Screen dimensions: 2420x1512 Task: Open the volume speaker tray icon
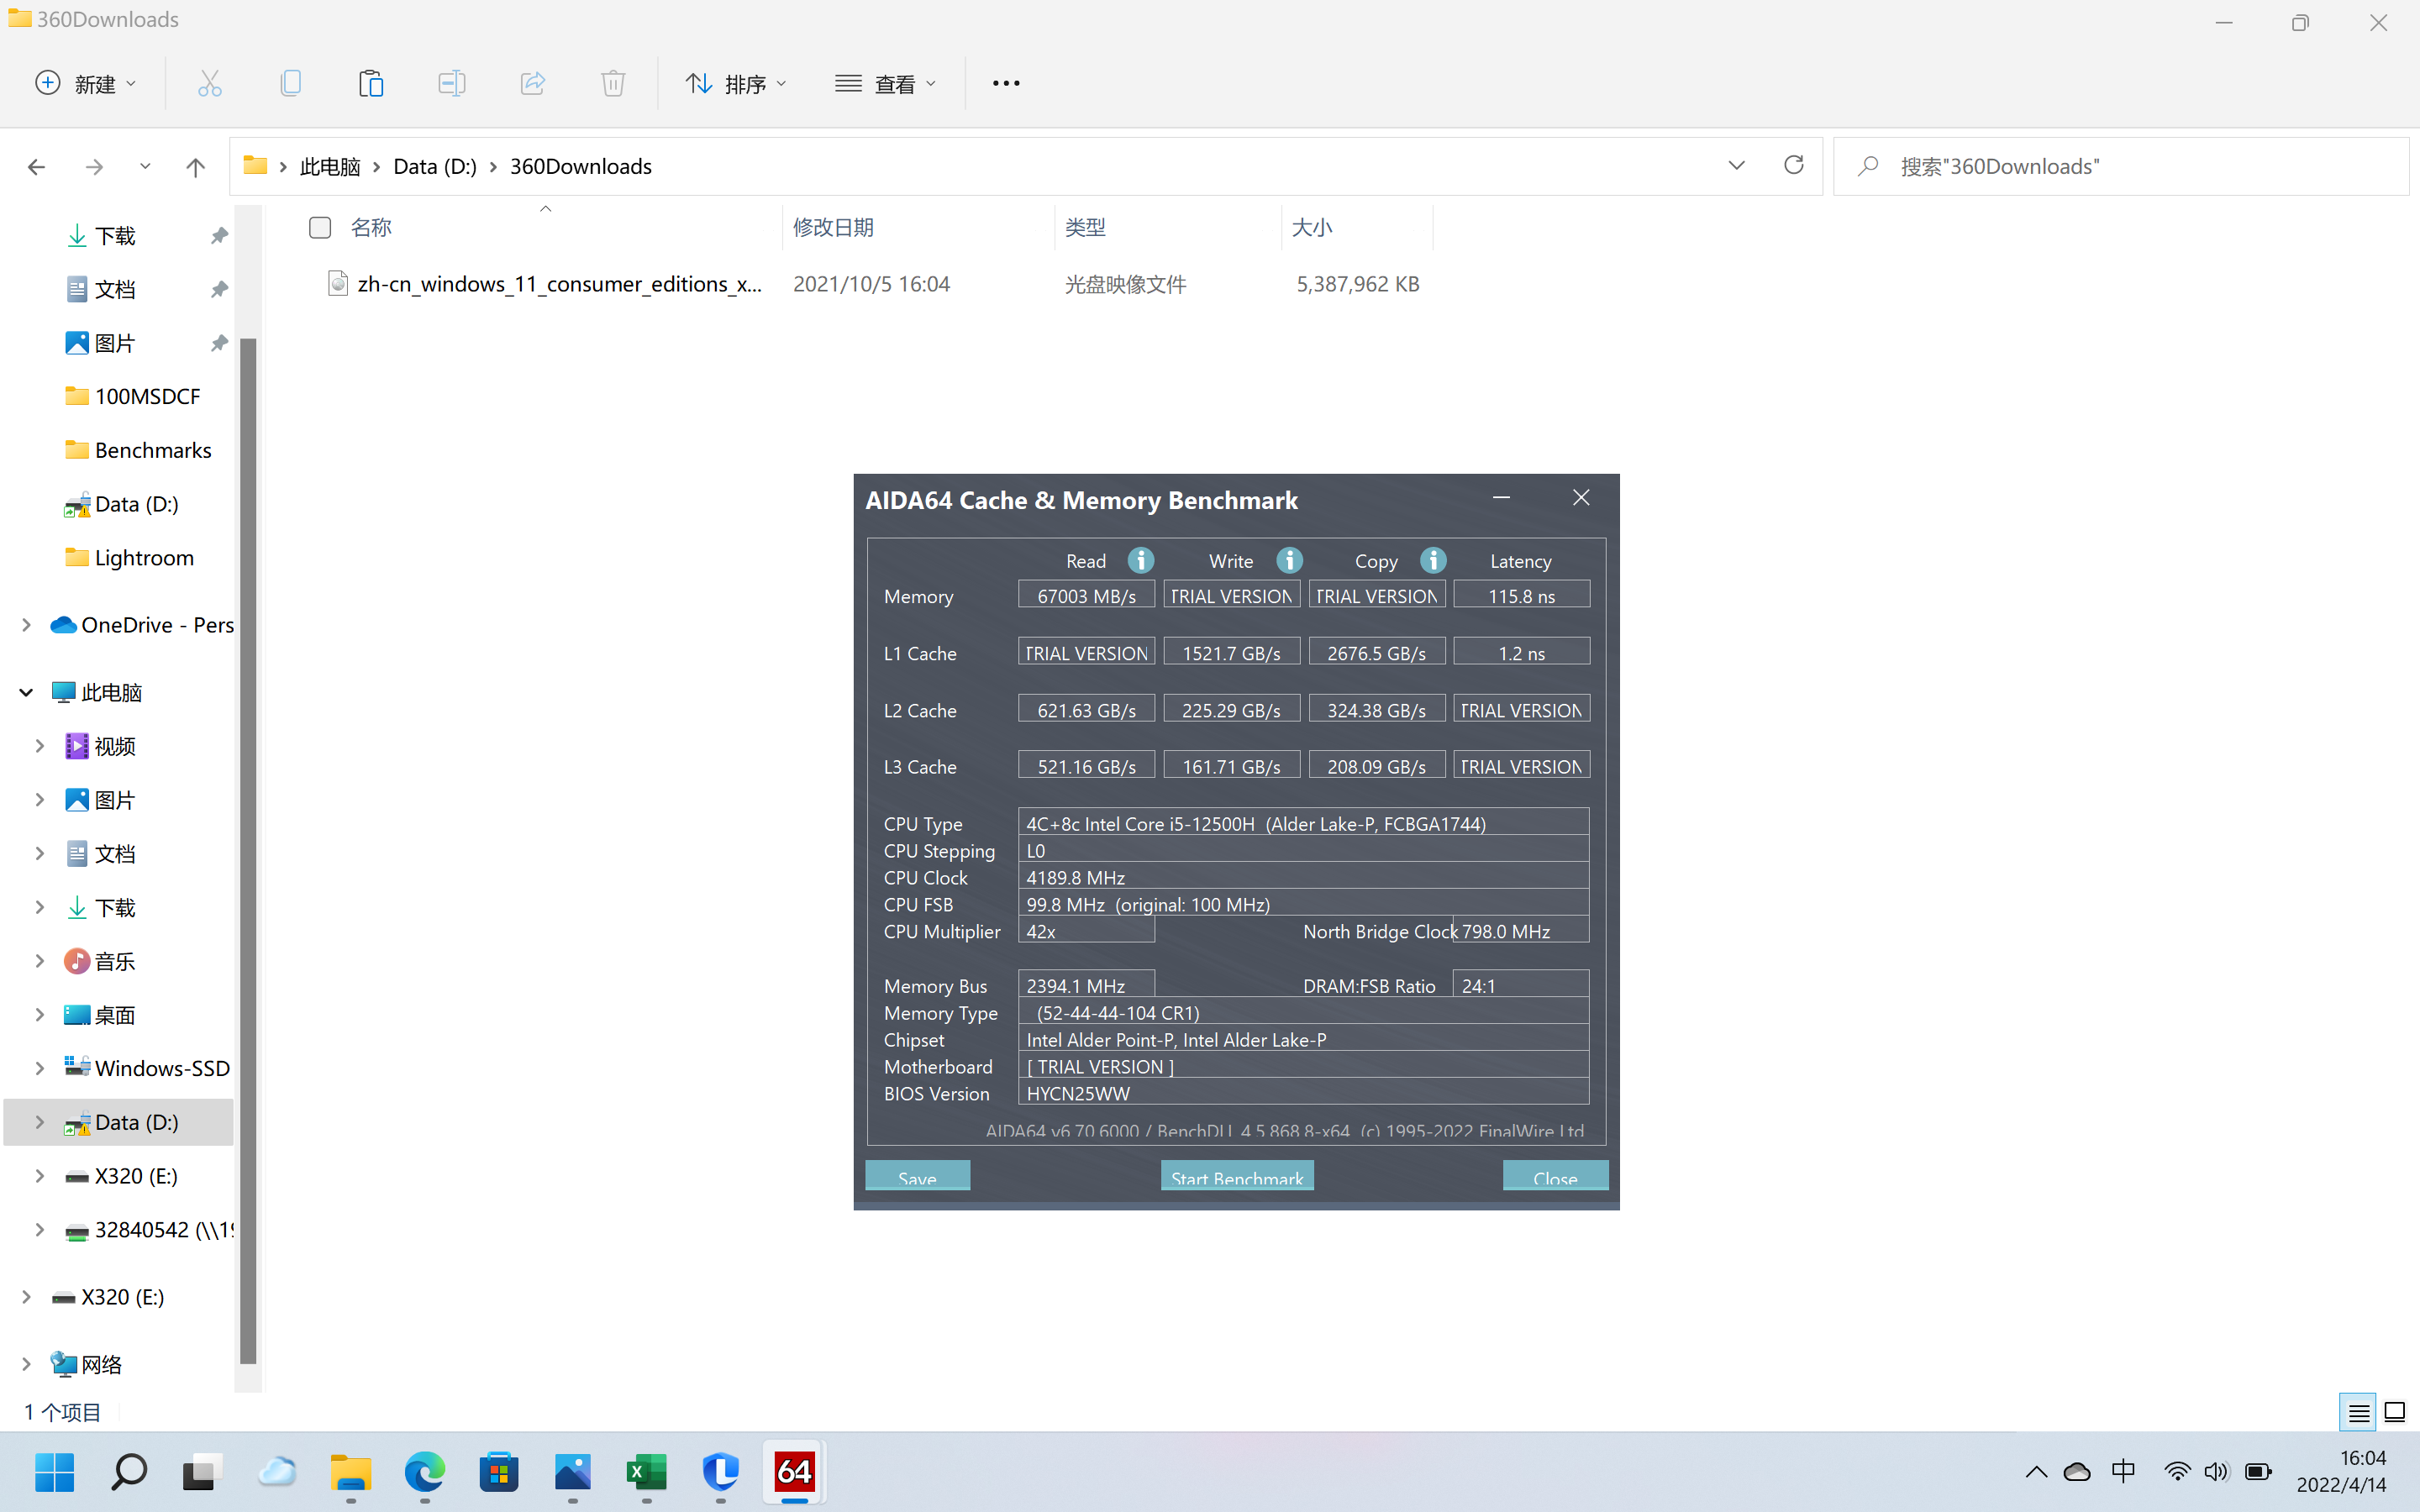click(2216, 1472)
